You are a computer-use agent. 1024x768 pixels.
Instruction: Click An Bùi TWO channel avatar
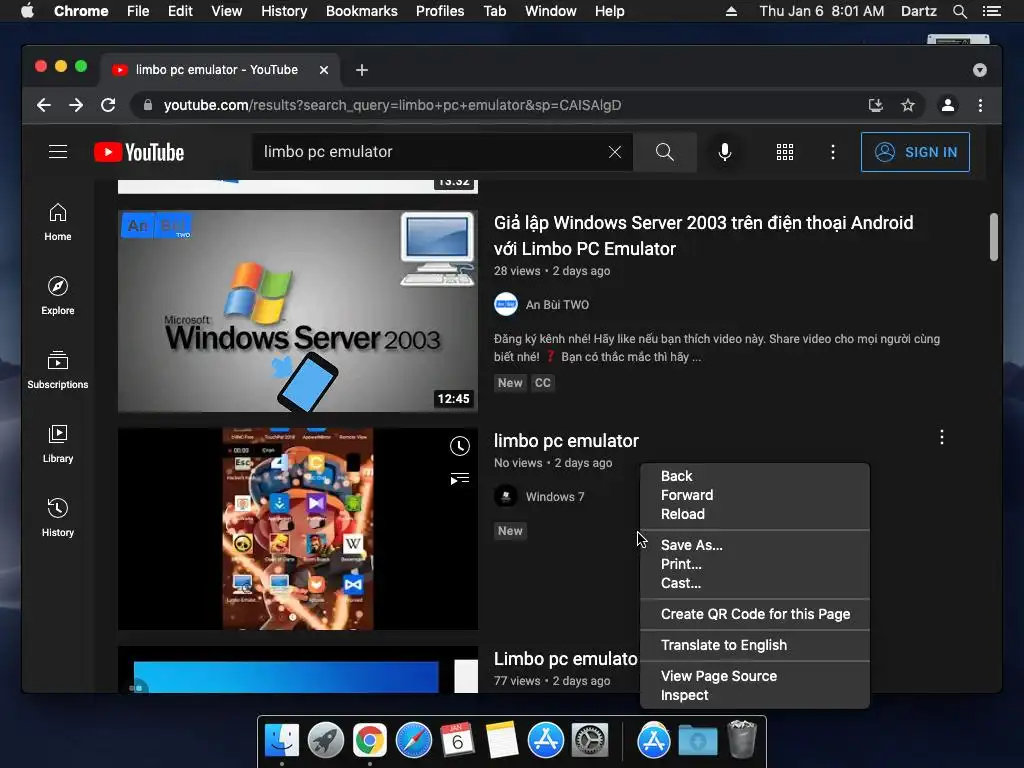505,304
